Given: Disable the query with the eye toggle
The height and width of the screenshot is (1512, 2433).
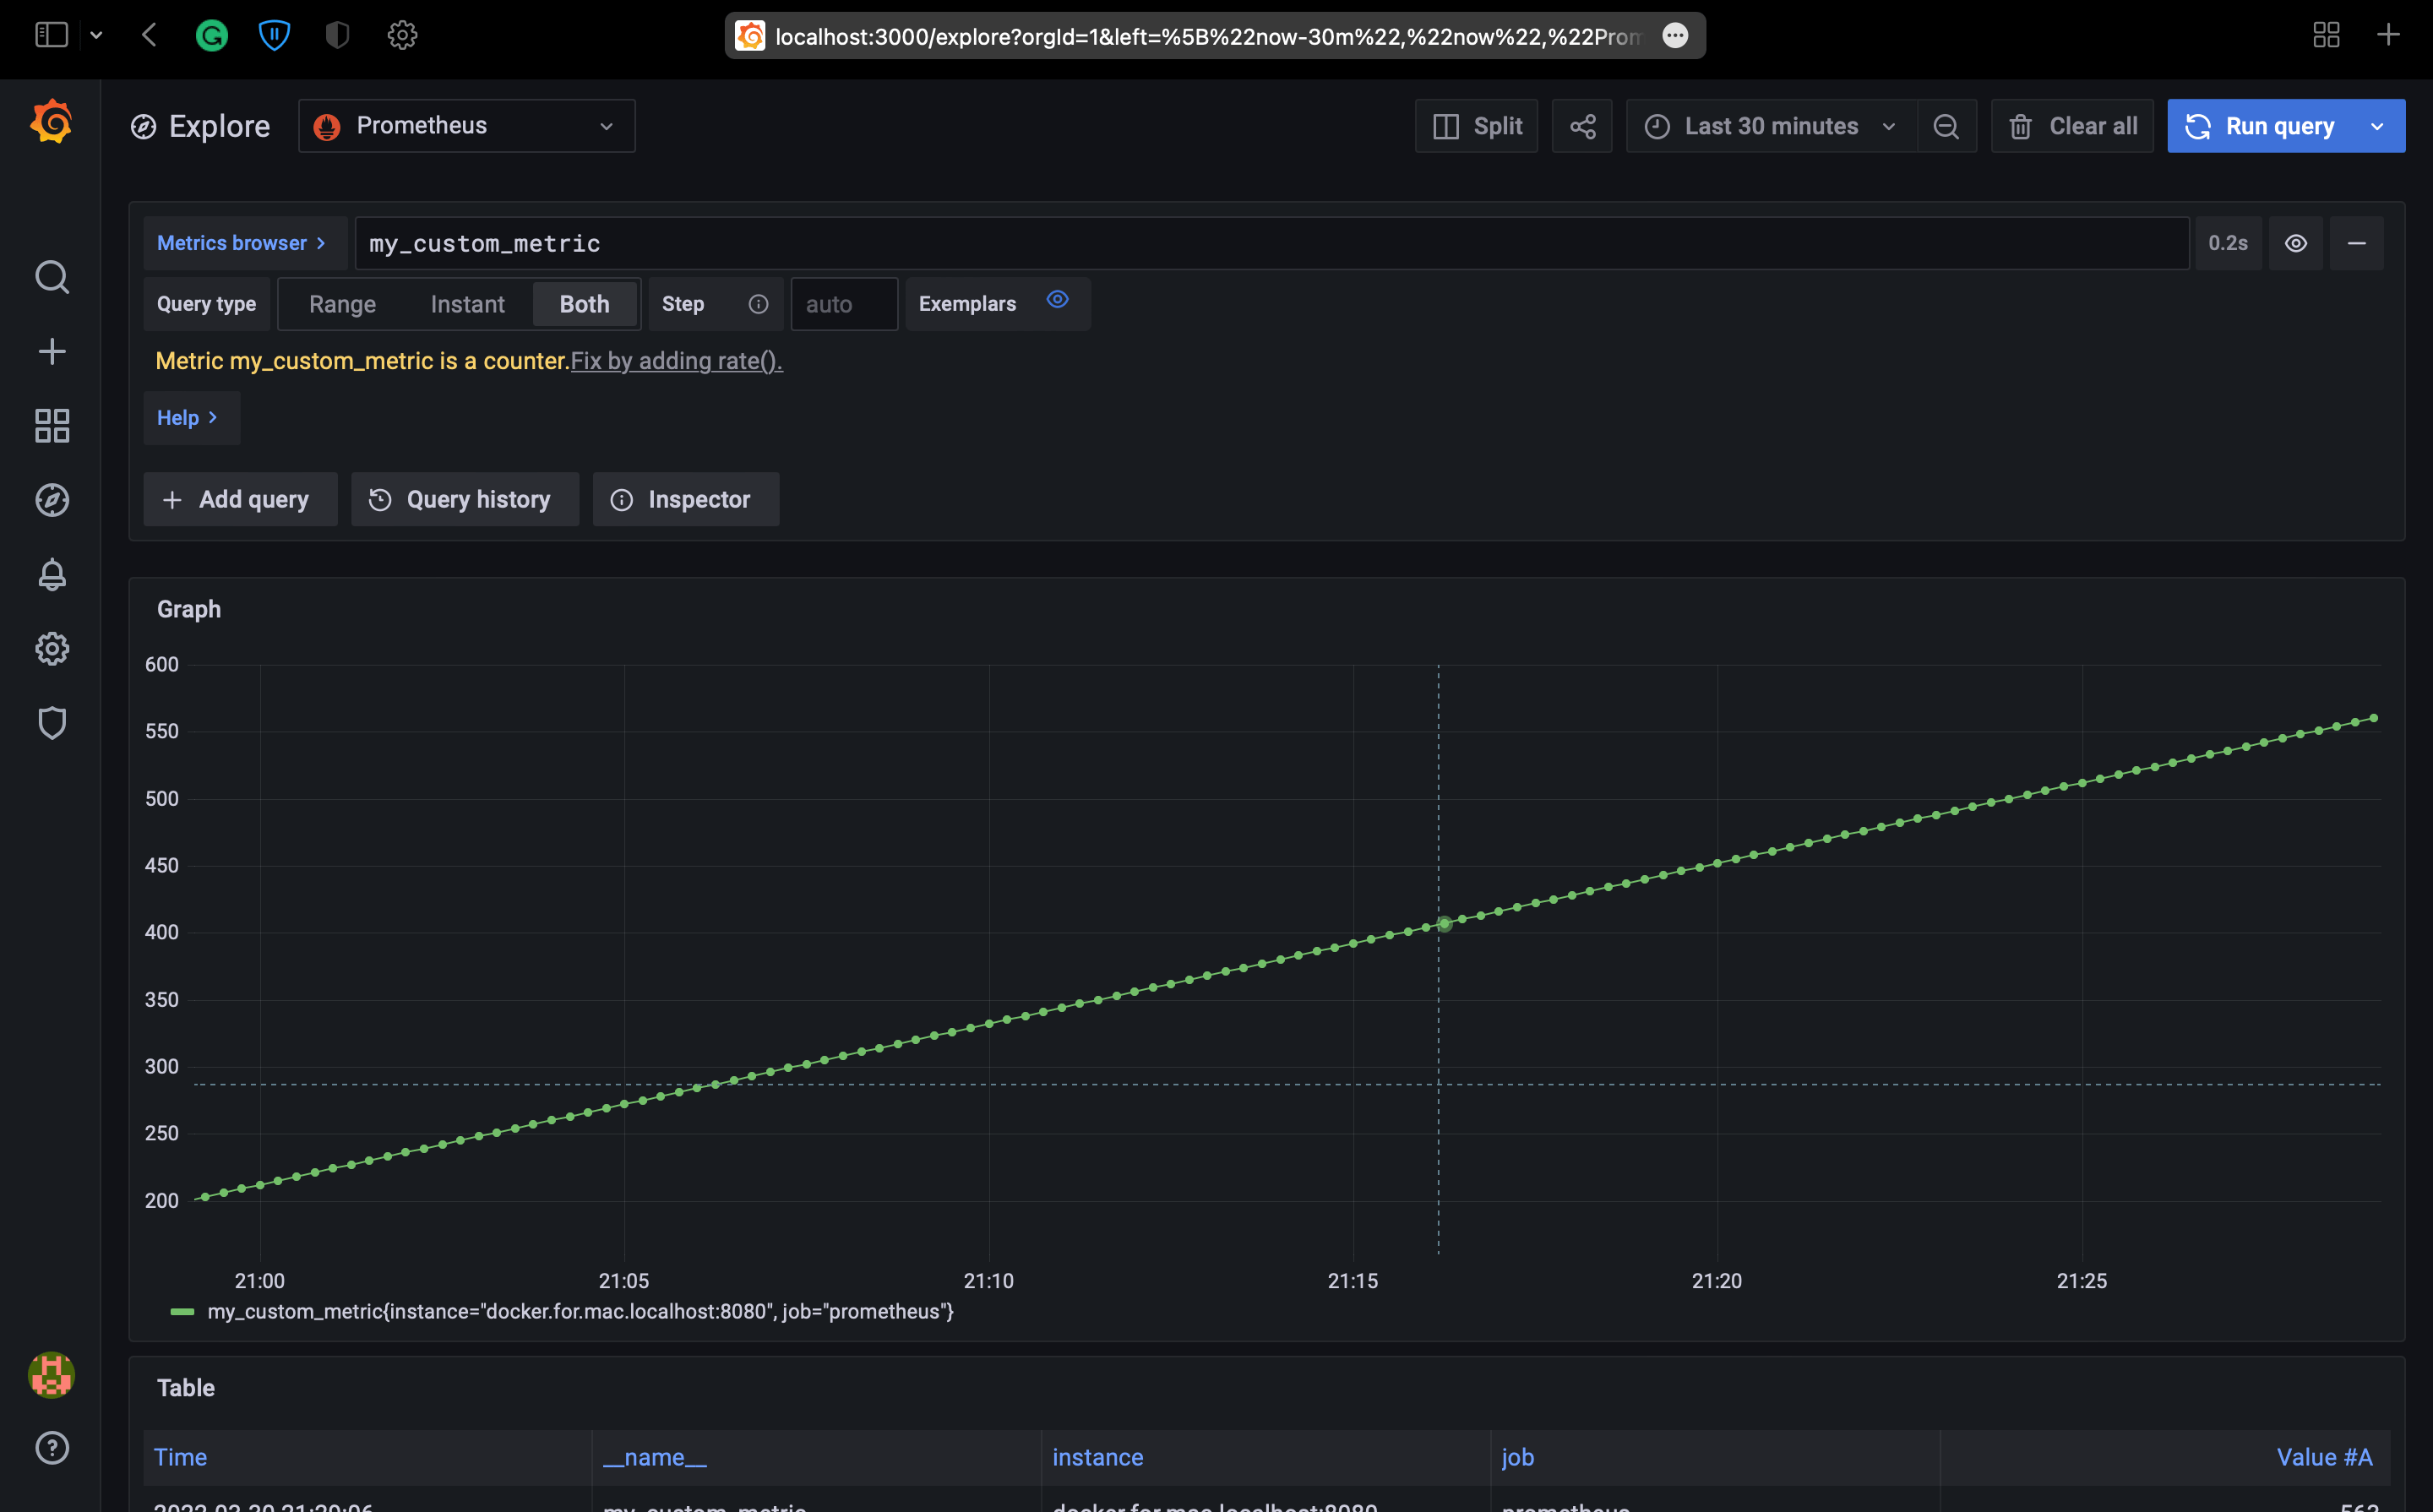Looking at the screenshot, I should [x=2295, y=242].
